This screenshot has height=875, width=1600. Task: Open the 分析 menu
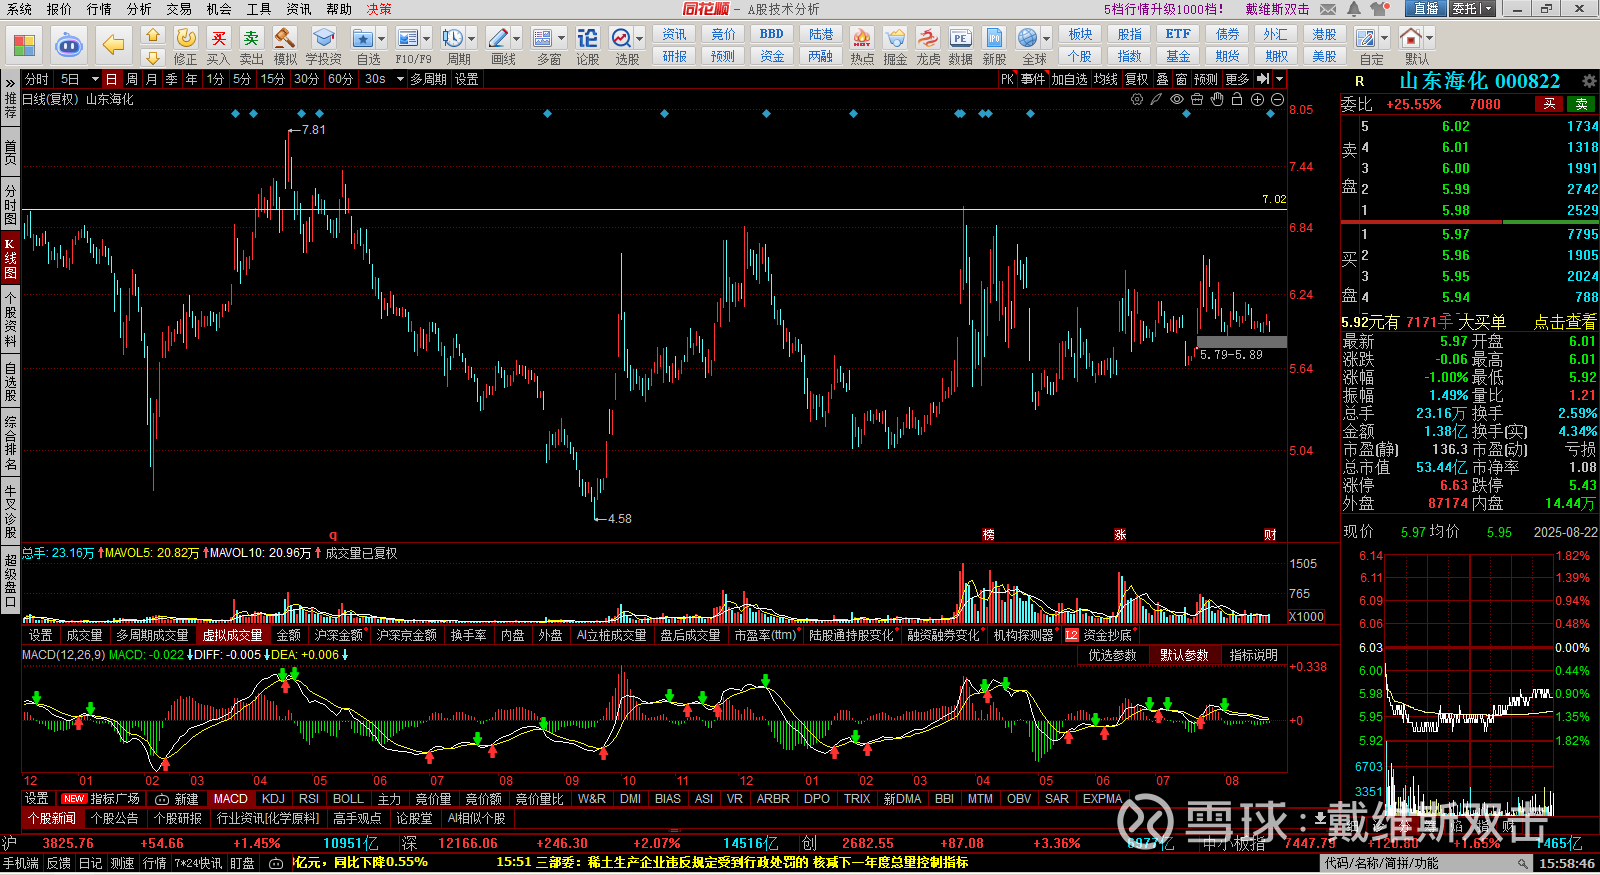pyautogui.click(x=139, y=9)
